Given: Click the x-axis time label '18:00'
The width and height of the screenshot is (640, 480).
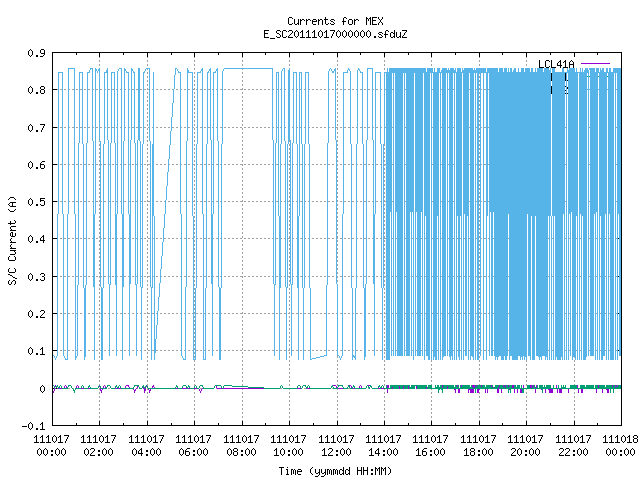Looking at the screenshot, I should pos(478,452).
